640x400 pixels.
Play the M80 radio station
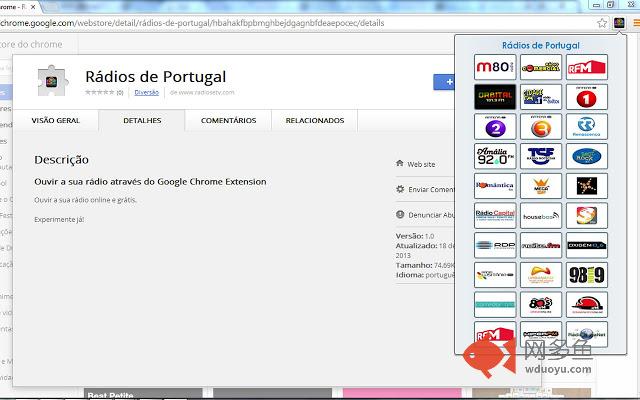click(495, 67)
